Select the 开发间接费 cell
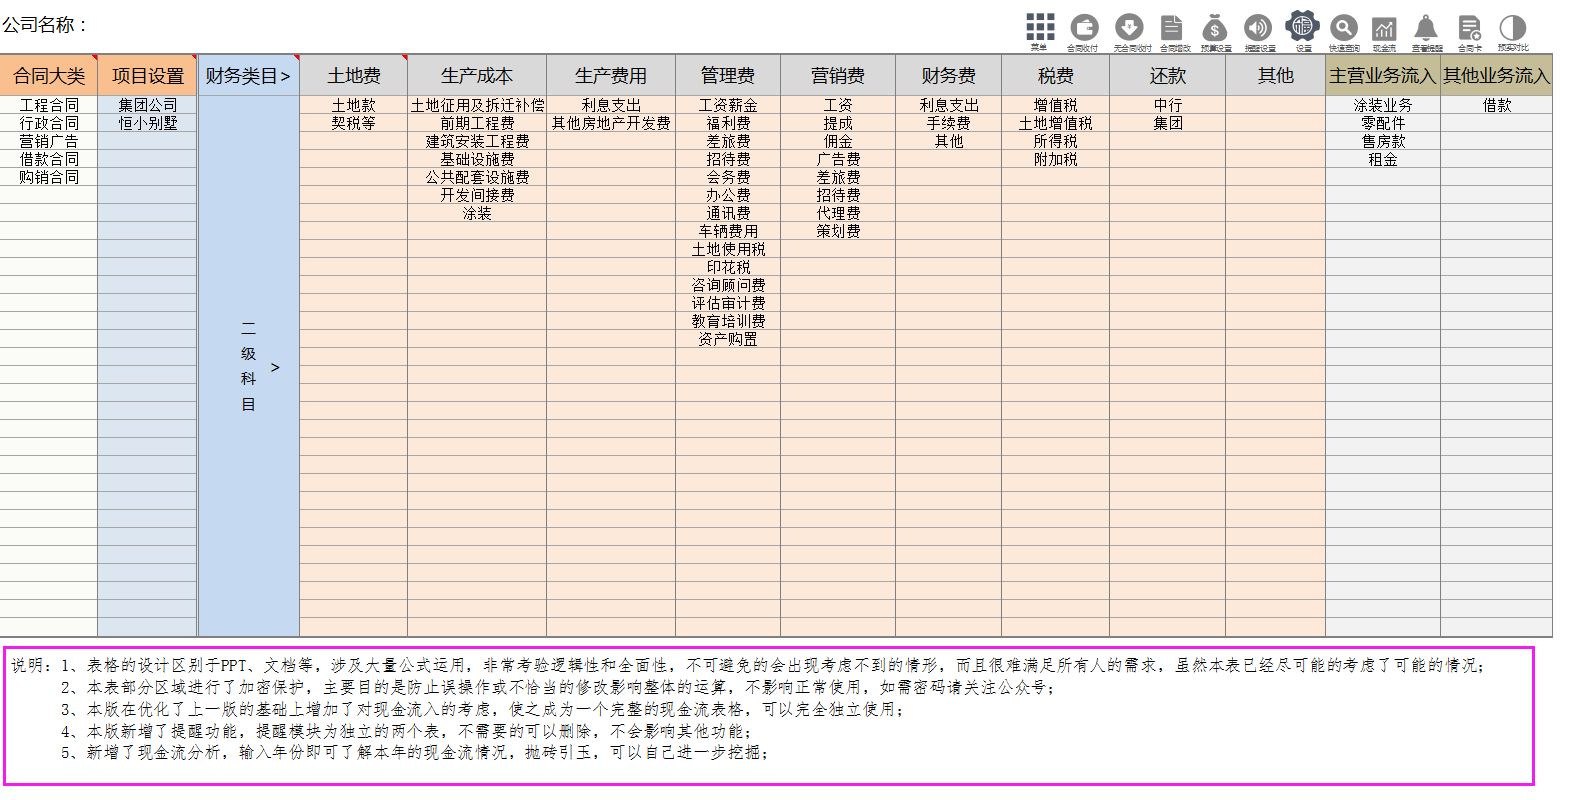1586x800 pixels. click(x=477, y=195)
